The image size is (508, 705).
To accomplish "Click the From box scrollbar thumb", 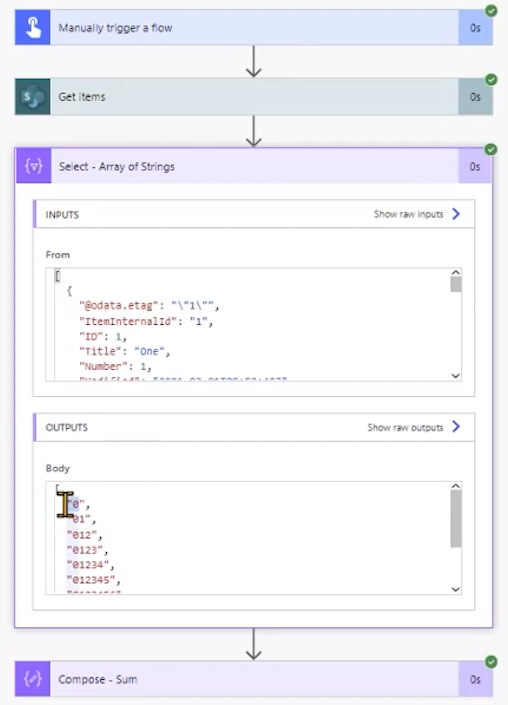I will [456, 285].
